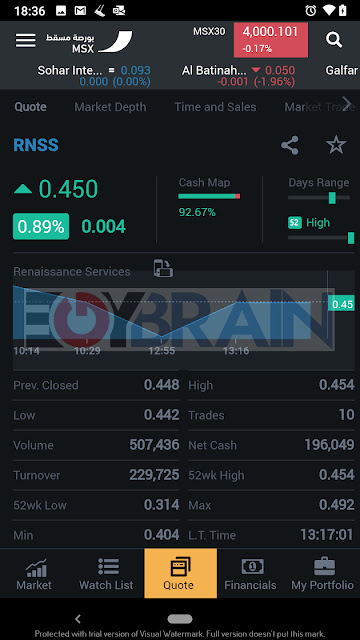The width and height of the screenshot is (360, 640).
Task: Share the RNSS quote
Action: [290, 145]
